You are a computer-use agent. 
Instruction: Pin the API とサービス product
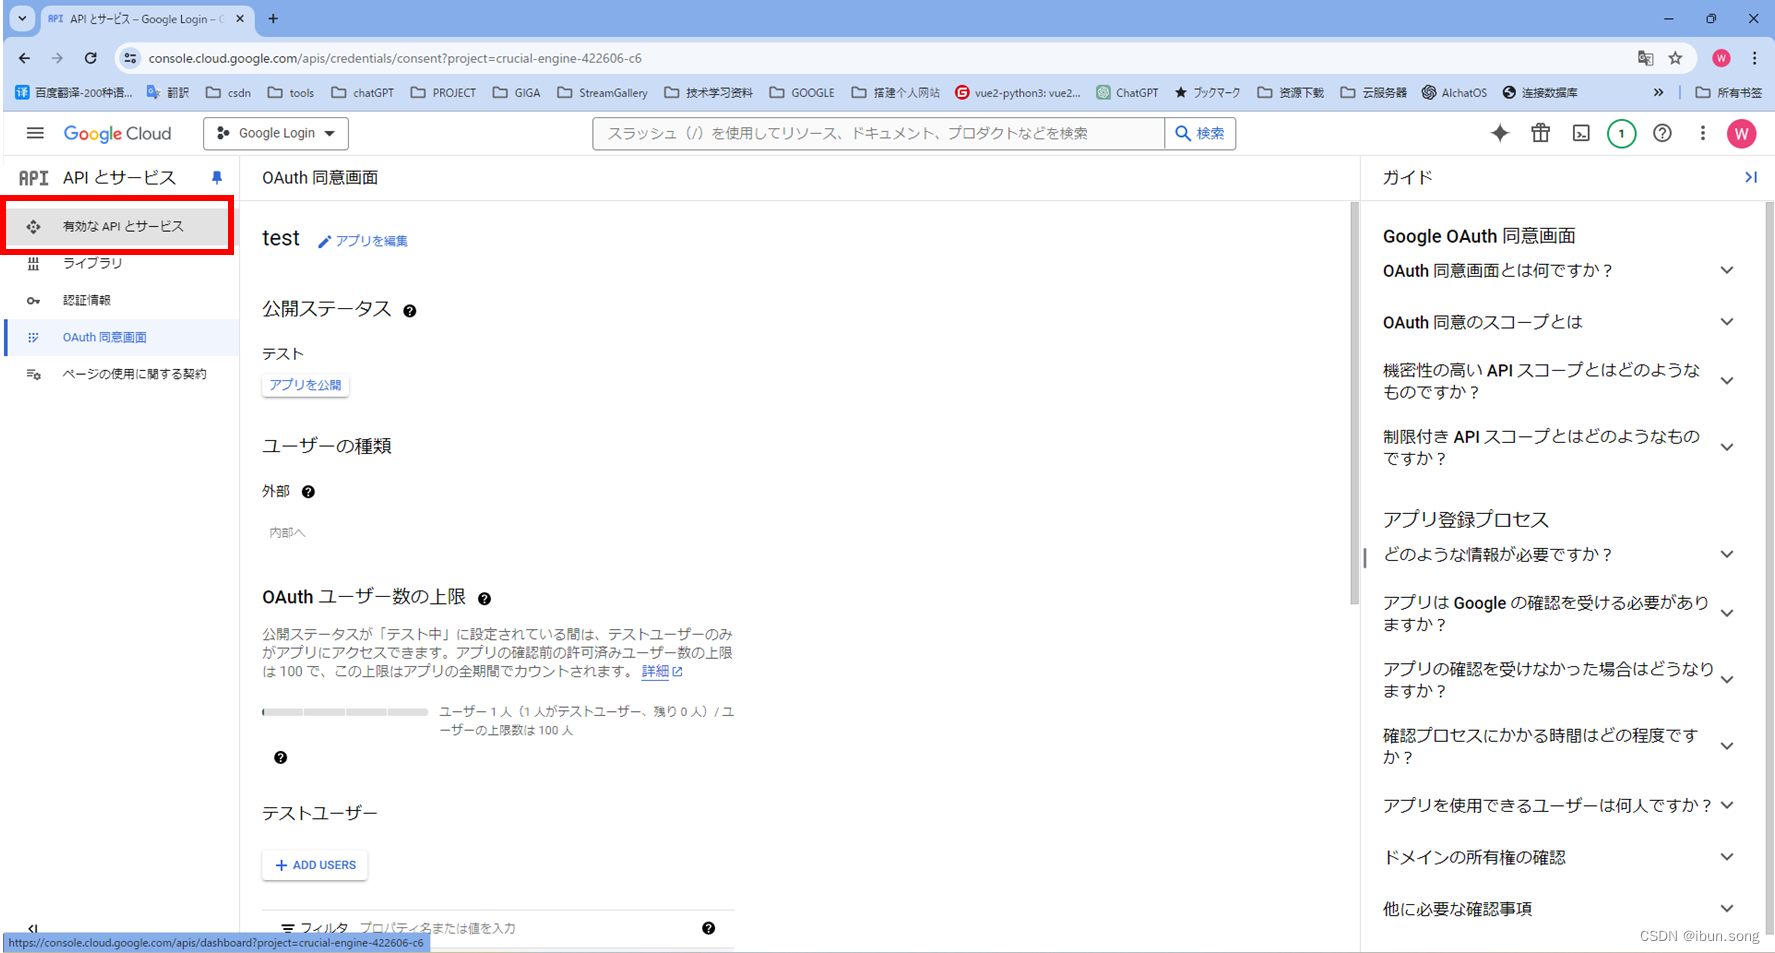point(216,178)
